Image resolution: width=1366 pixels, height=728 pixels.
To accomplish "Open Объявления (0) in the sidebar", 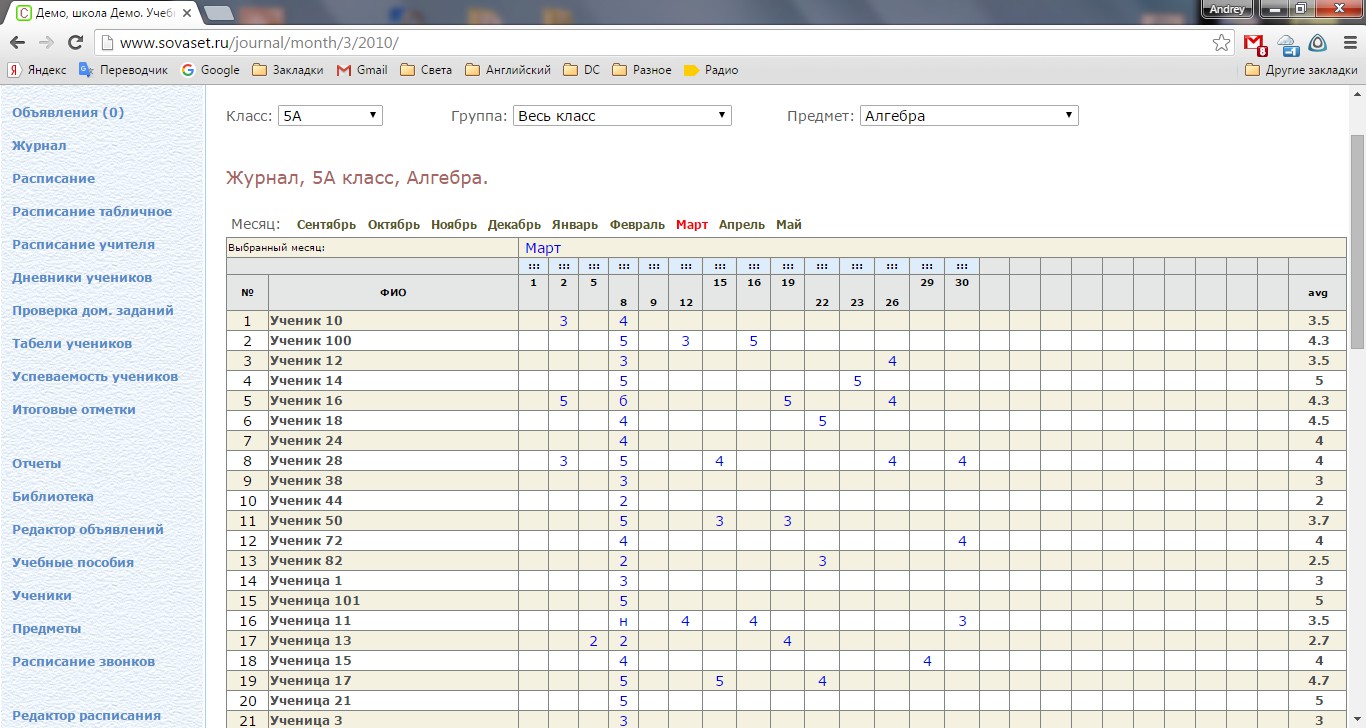I will point(68,113).
